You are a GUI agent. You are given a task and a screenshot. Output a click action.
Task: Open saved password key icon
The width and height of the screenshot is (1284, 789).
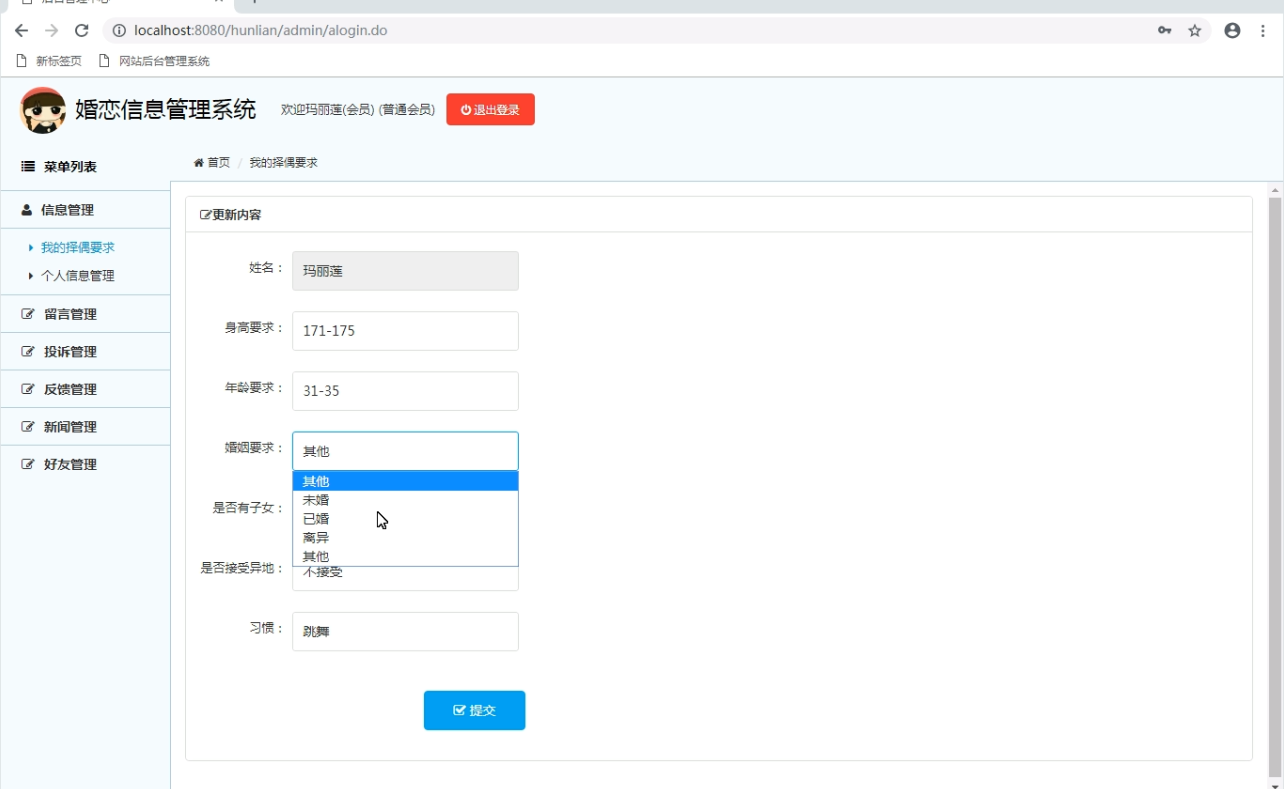click(x=1165, y=31)
